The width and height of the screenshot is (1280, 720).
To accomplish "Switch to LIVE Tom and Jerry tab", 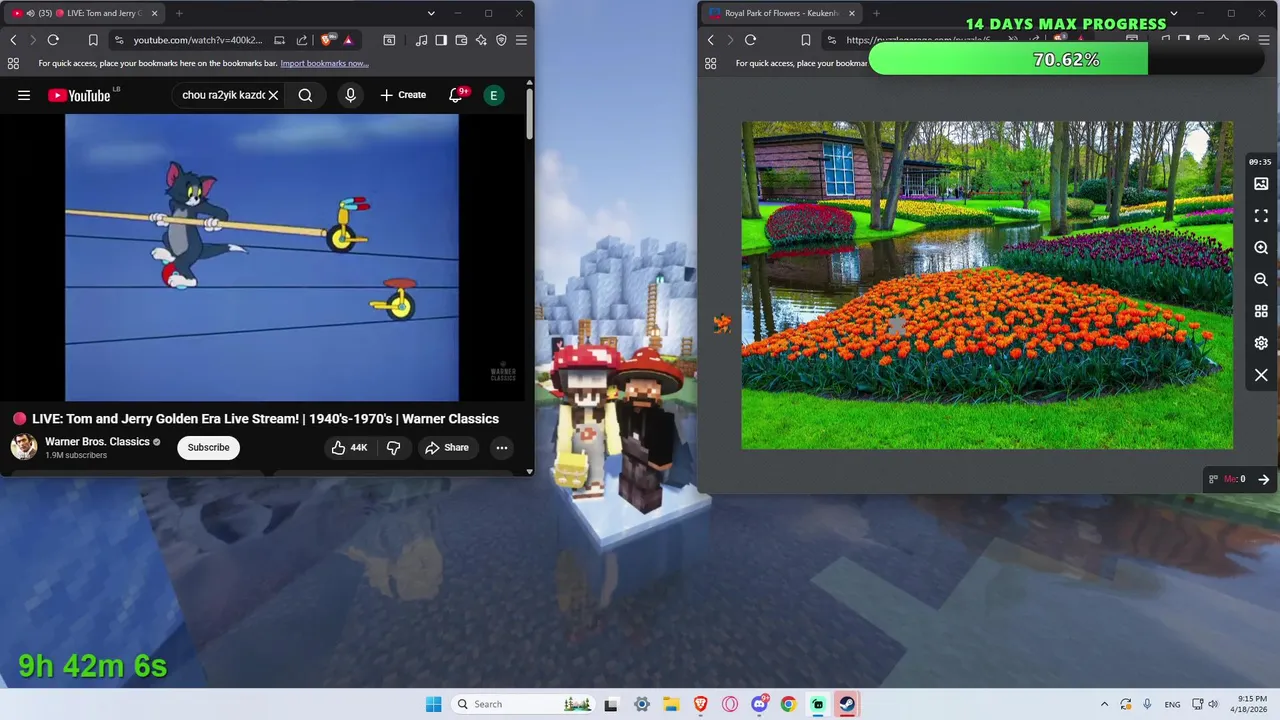I will [x=85, y=13].
